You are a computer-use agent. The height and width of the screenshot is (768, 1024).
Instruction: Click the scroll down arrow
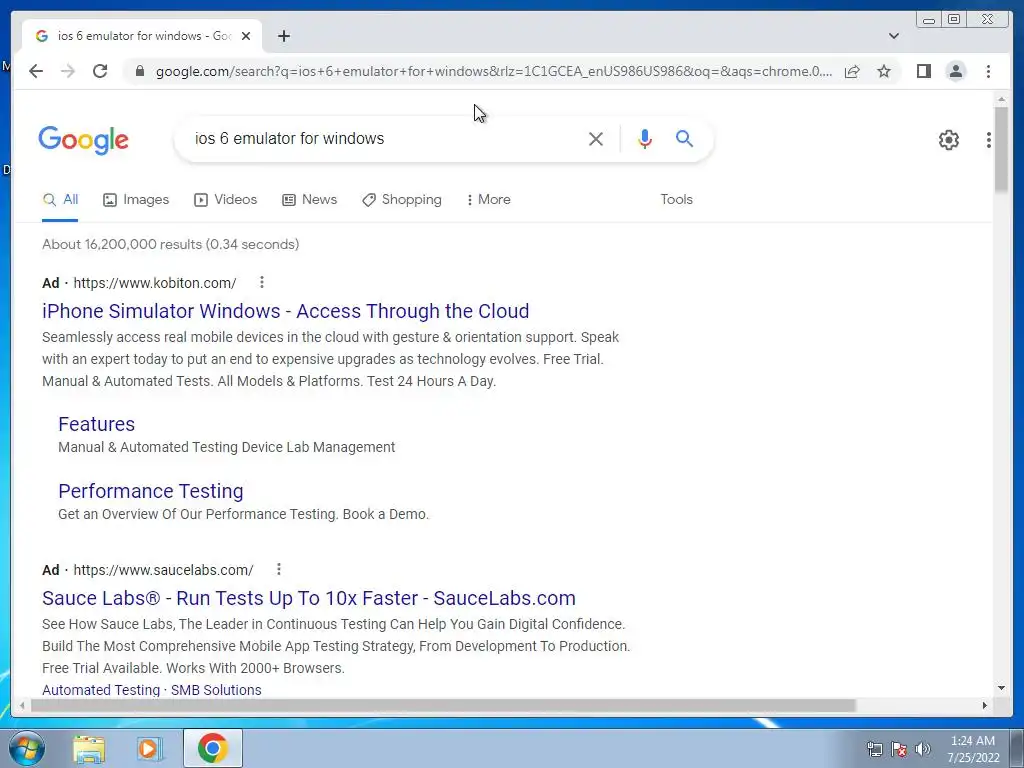pyautogui.click(x=1001, y=688)
